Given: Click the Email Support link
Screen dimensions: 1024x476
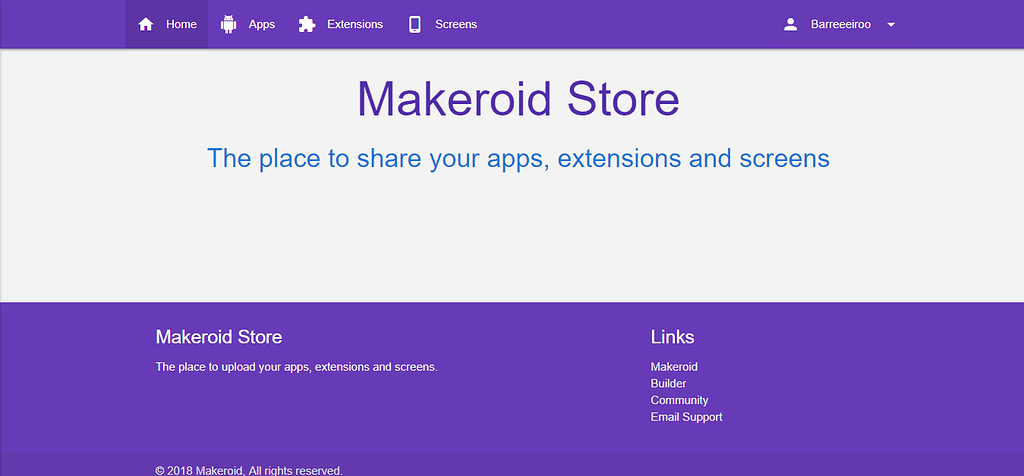Looking at the screenshot, I should (x=686, y=417).
